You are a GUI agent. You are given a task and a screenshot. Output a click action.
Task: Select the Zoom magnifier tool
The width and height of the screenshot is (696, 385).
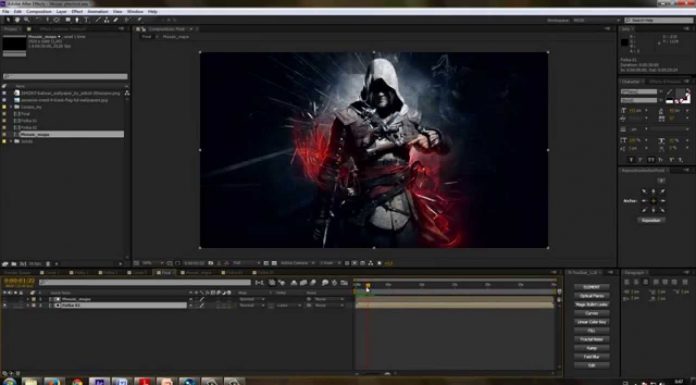tap(27, 20)
